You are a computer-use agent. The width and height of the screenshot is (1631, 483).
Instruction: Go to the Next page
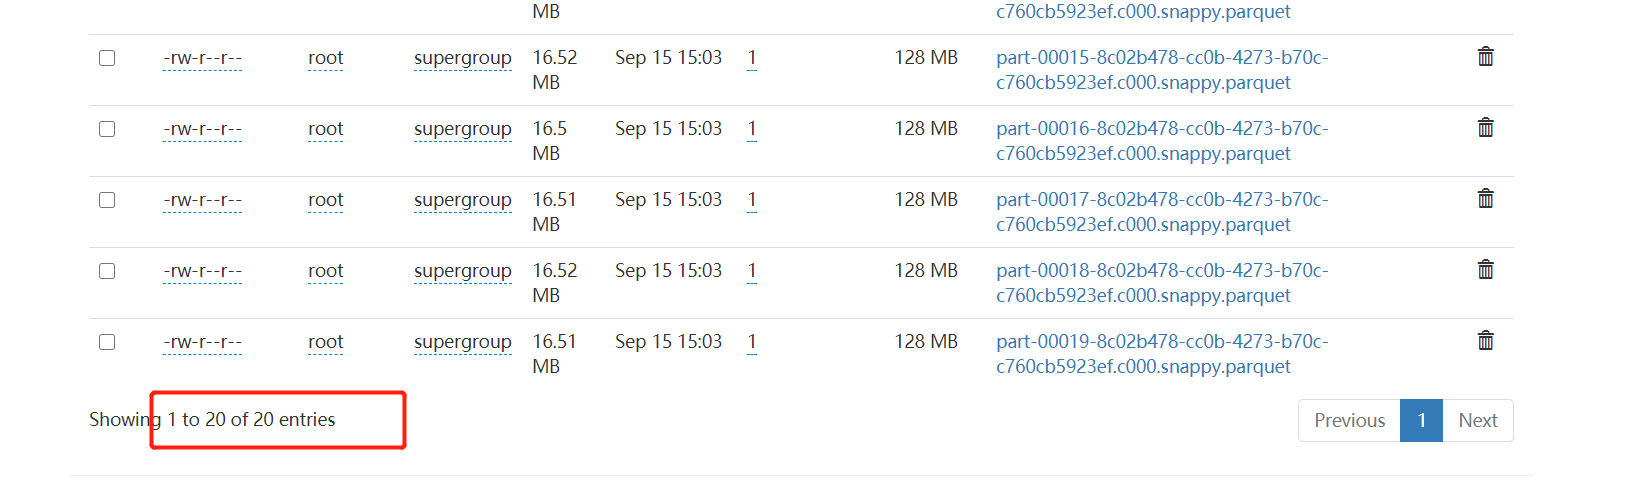1477,421
